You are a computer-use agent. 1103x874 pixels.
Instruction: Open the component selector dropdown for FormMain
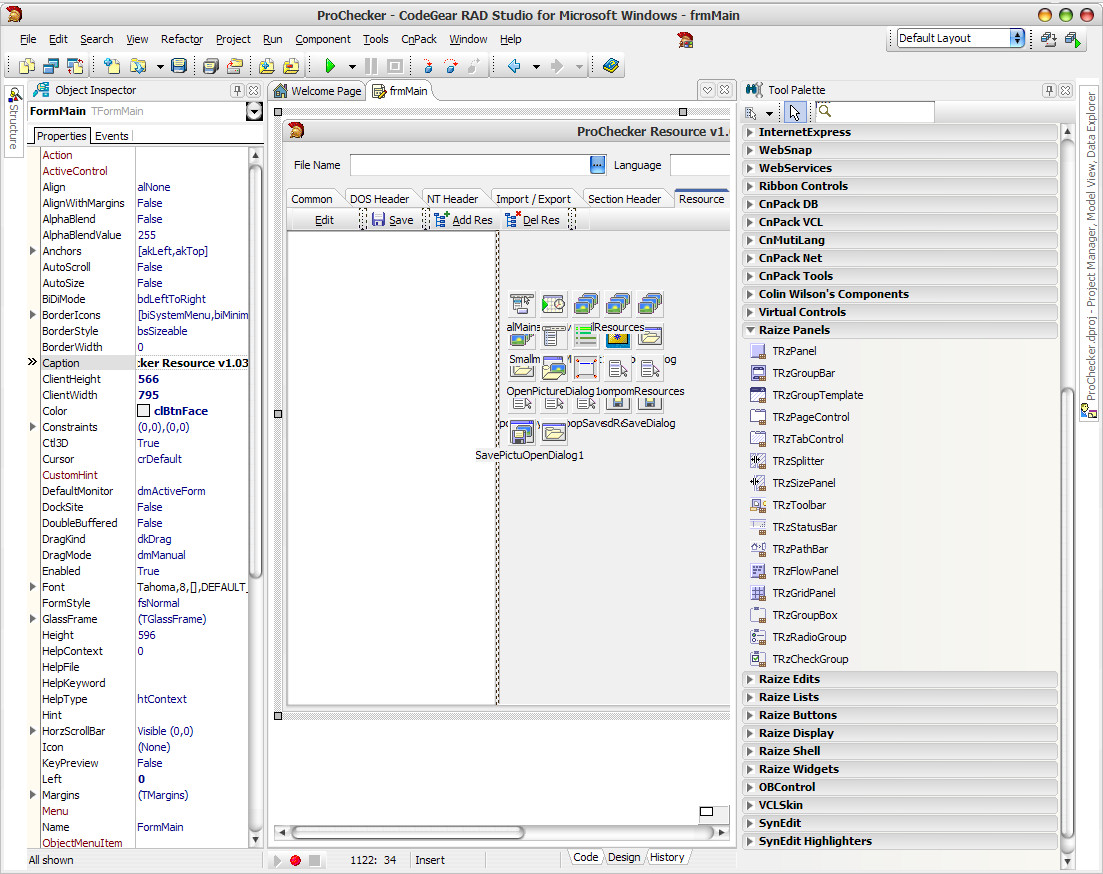pyautogui.click(x=254, y=111)
